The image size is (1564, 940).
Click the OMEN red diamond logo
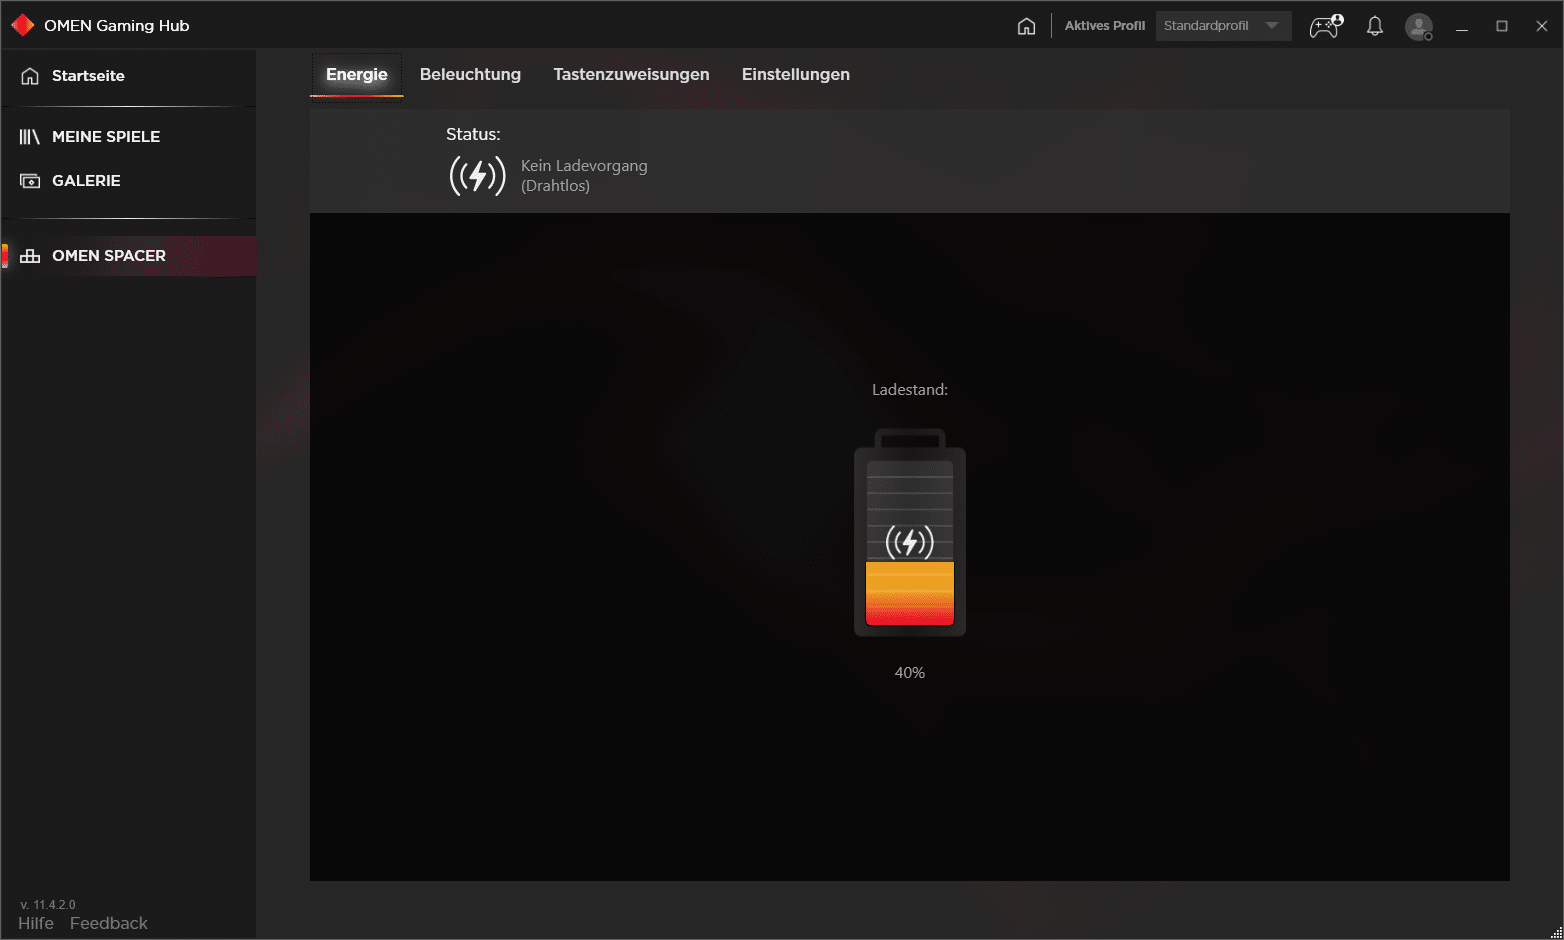pos(23,25)
